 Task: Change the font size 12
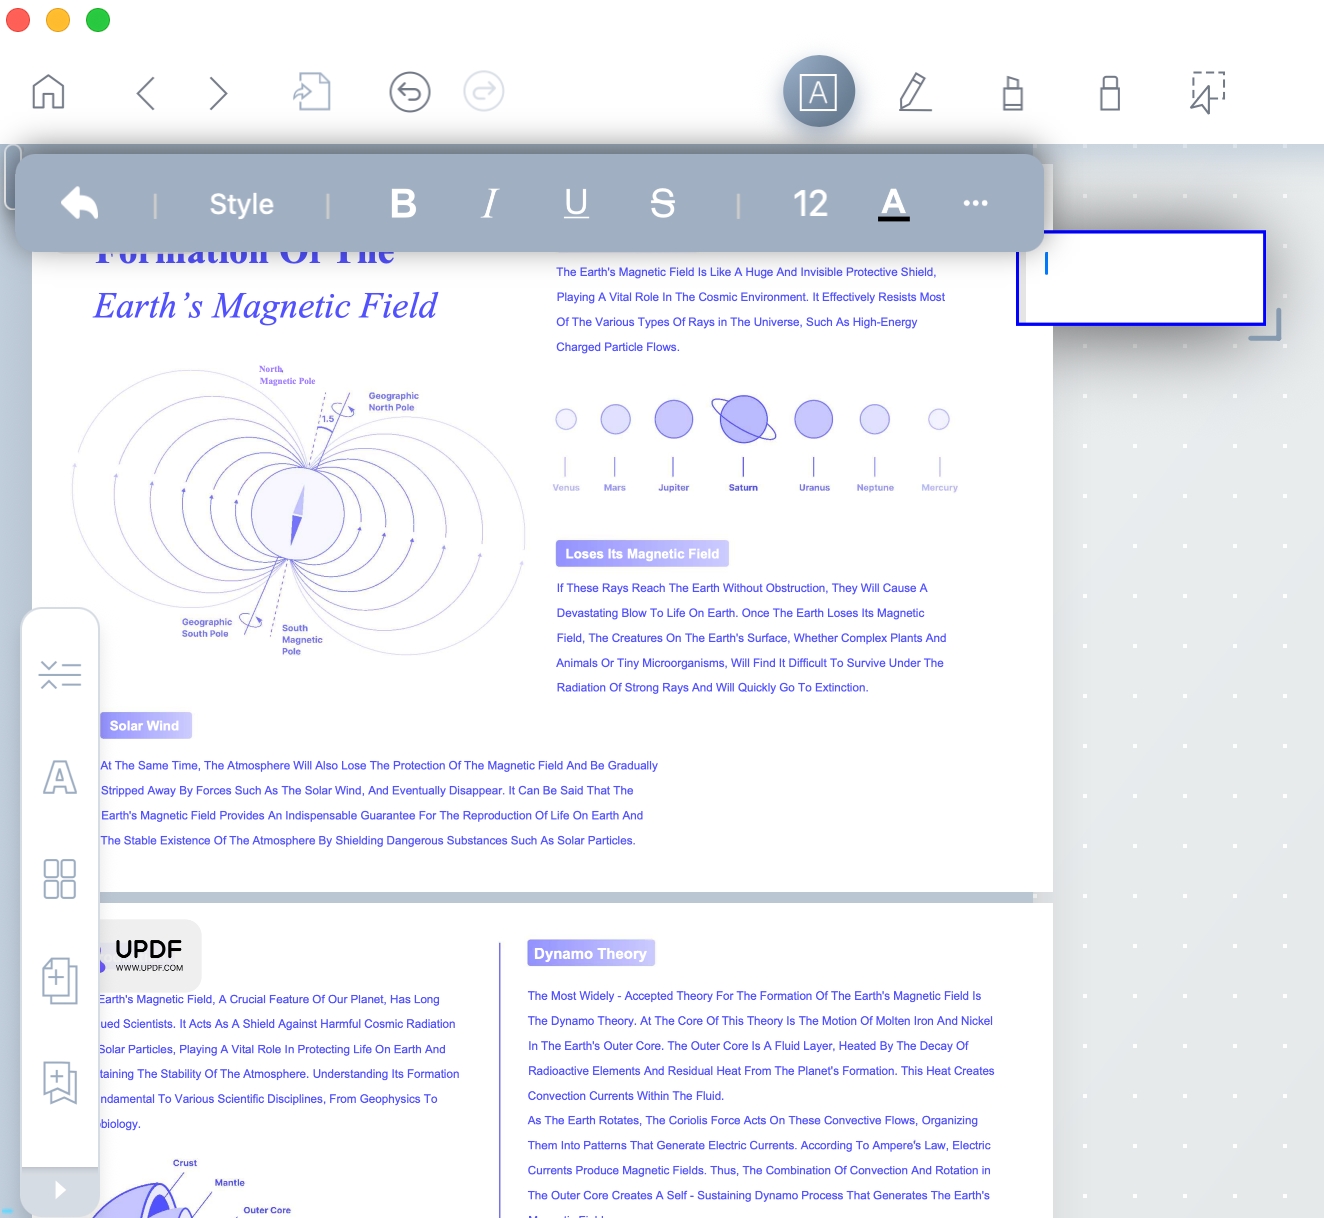tap(810, 204)
